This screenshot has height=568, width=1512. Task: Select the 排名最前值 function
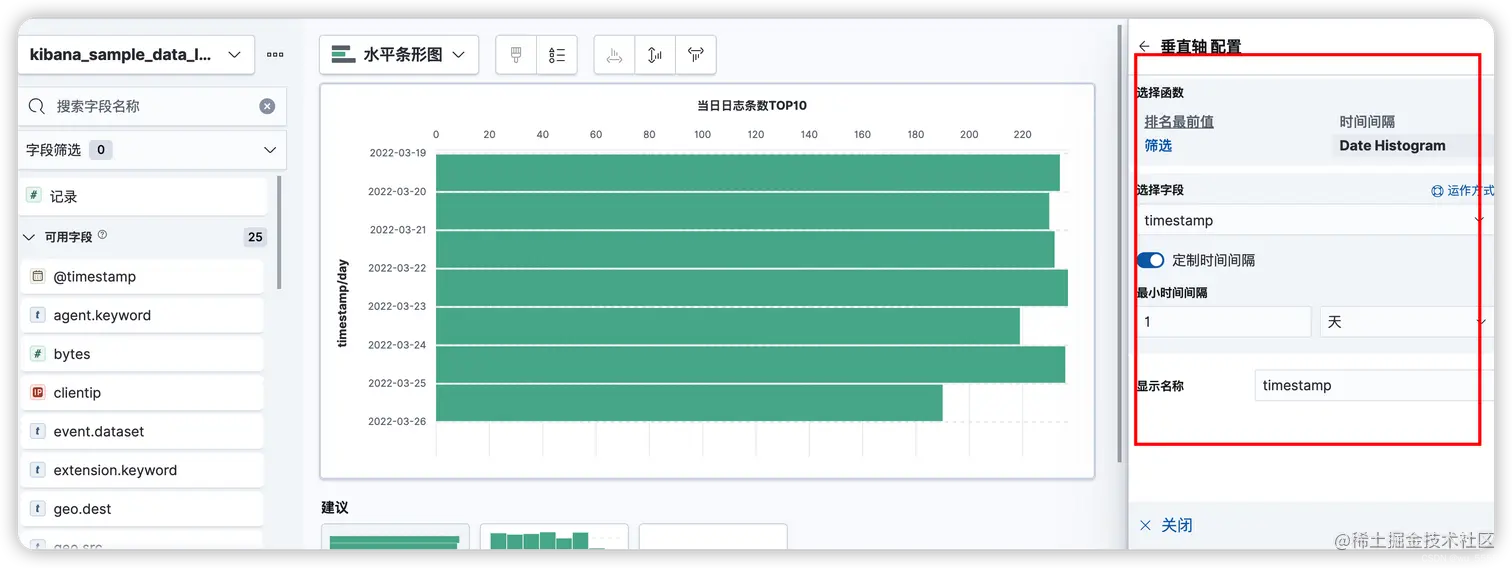coord(1179,121)
